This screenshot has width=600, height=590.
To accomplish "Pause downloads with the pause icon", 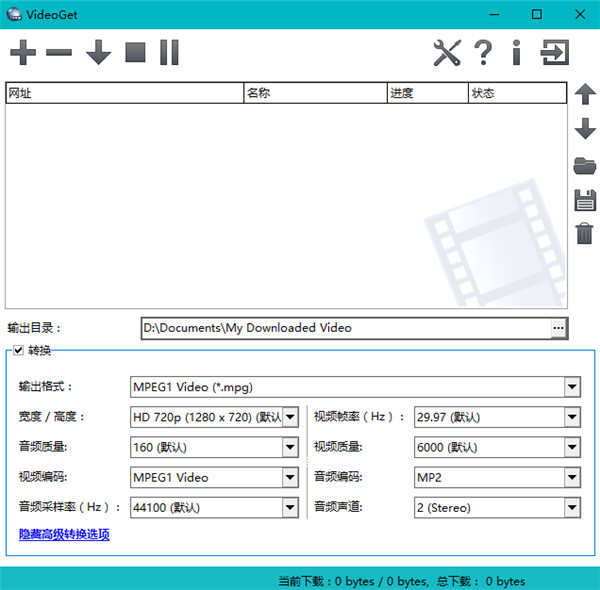I will pyautogui.click(x=169, y=53).
